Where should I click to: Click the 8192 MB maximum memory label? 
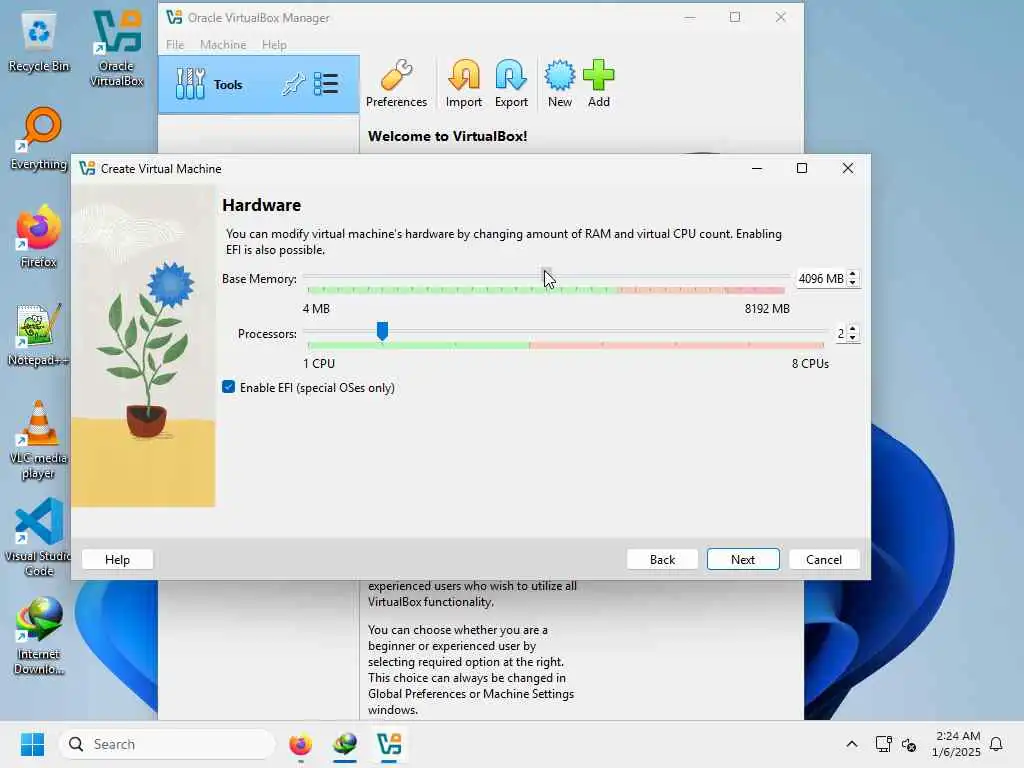[767, 308]
